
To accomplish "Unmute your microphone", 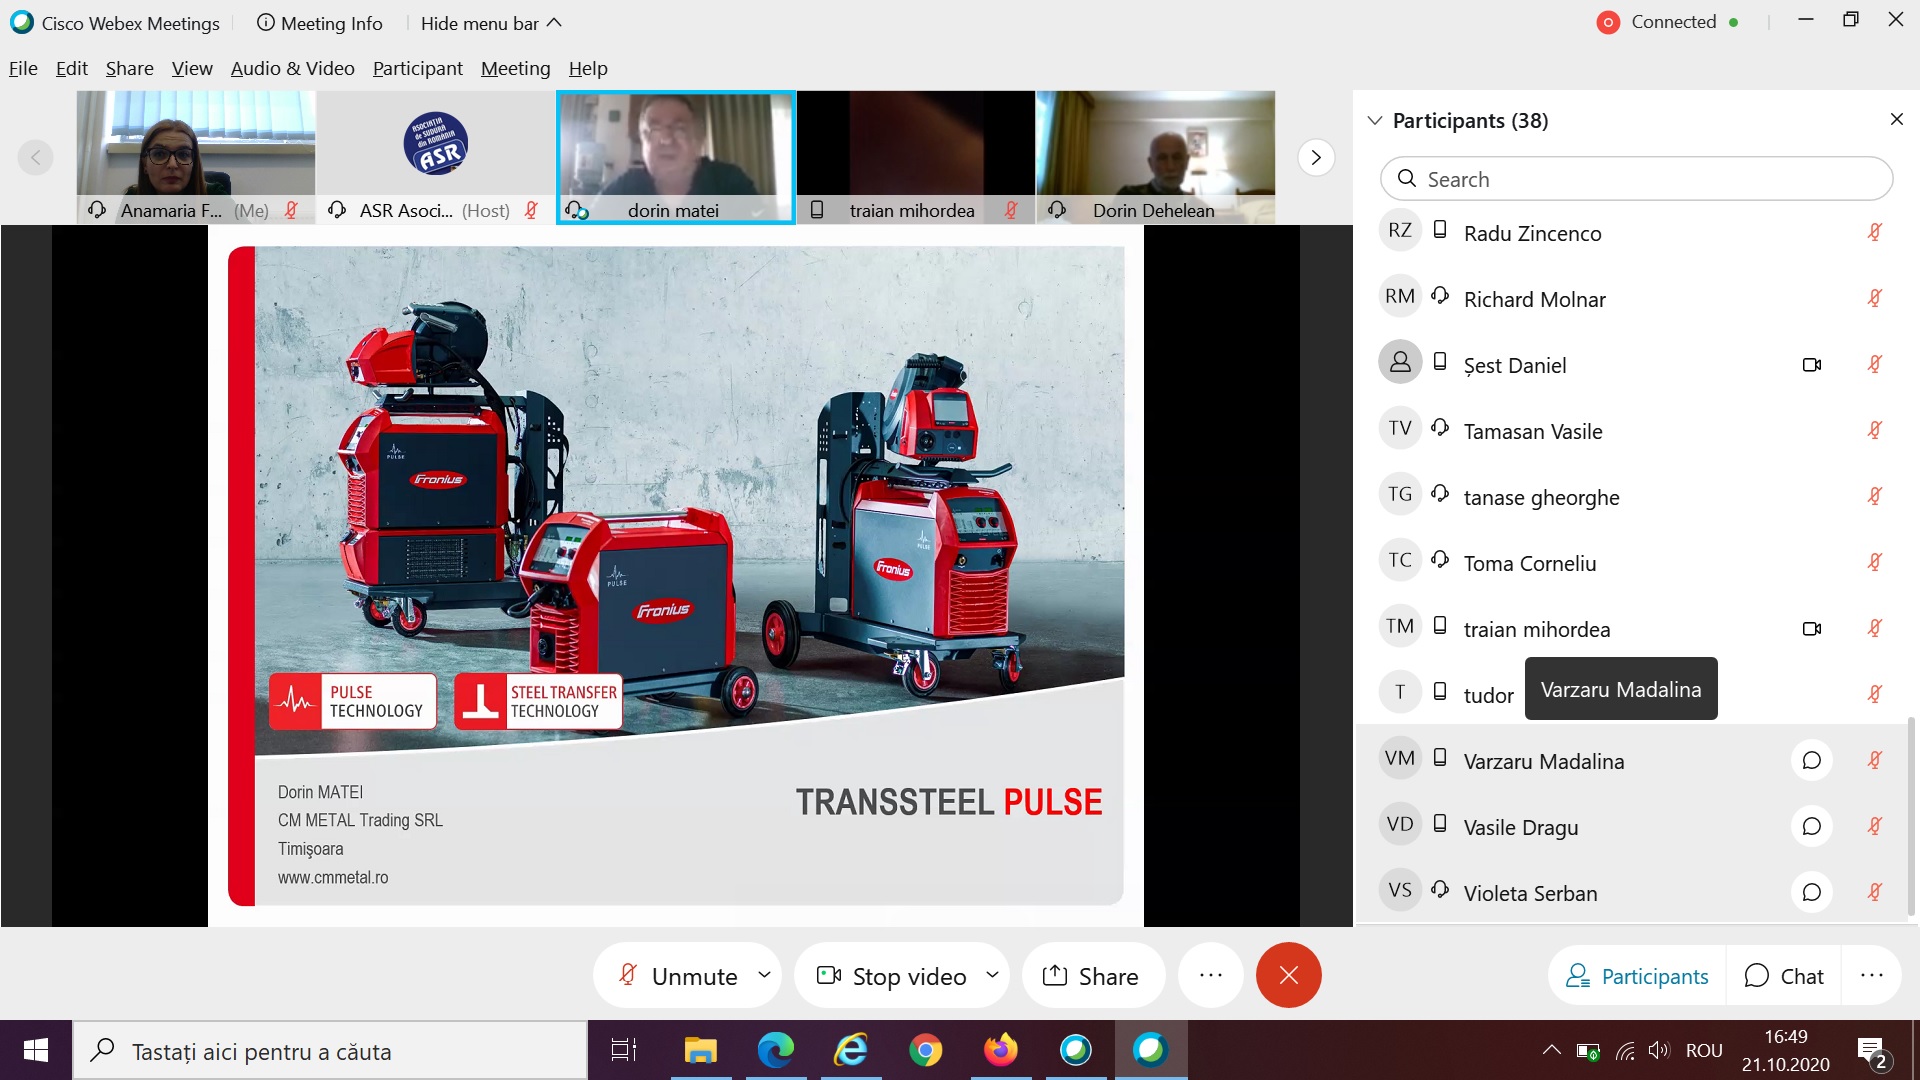I will point(680,975).
